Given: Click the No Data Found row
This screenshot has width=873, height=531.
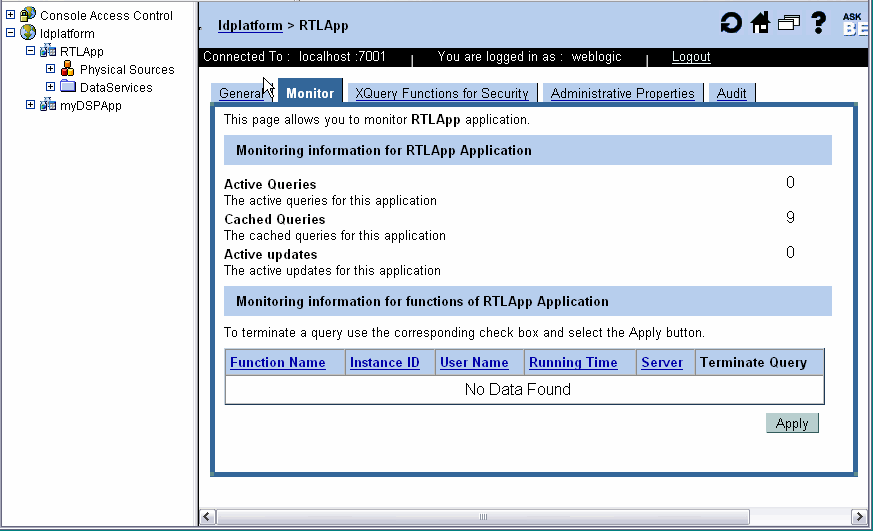Looking at the screenshot, I should (x=524, y=390).
